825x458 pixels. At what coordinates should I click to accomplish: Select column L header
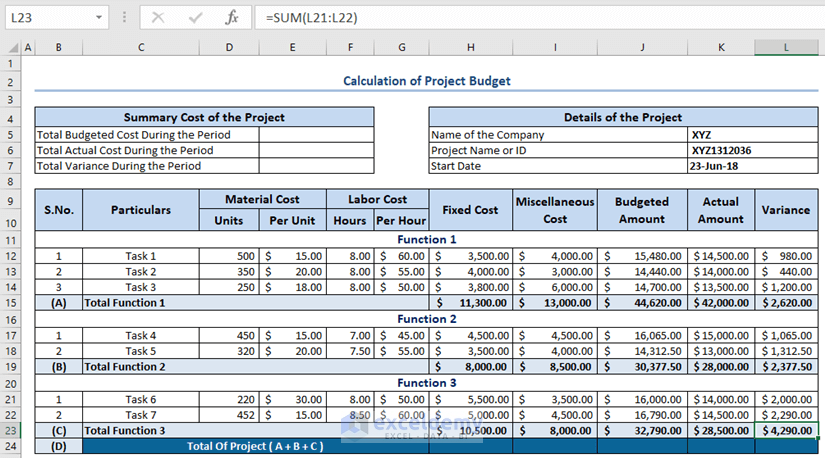tap(786, 48)
